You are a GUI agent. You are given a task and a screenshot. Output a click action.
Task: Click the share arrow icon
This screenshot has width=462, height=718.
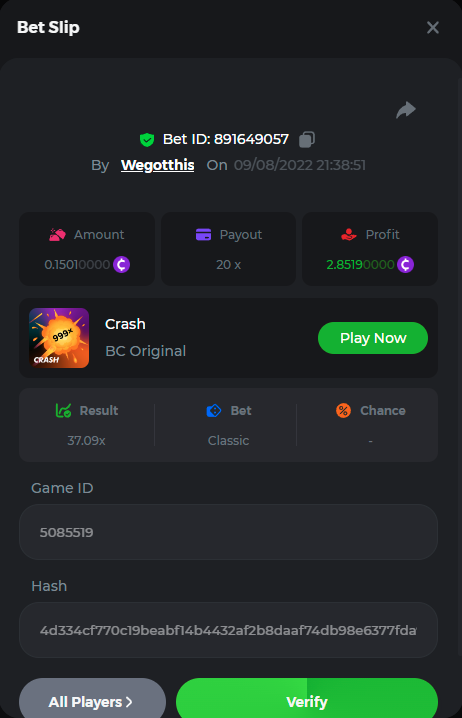pos(406,110)
